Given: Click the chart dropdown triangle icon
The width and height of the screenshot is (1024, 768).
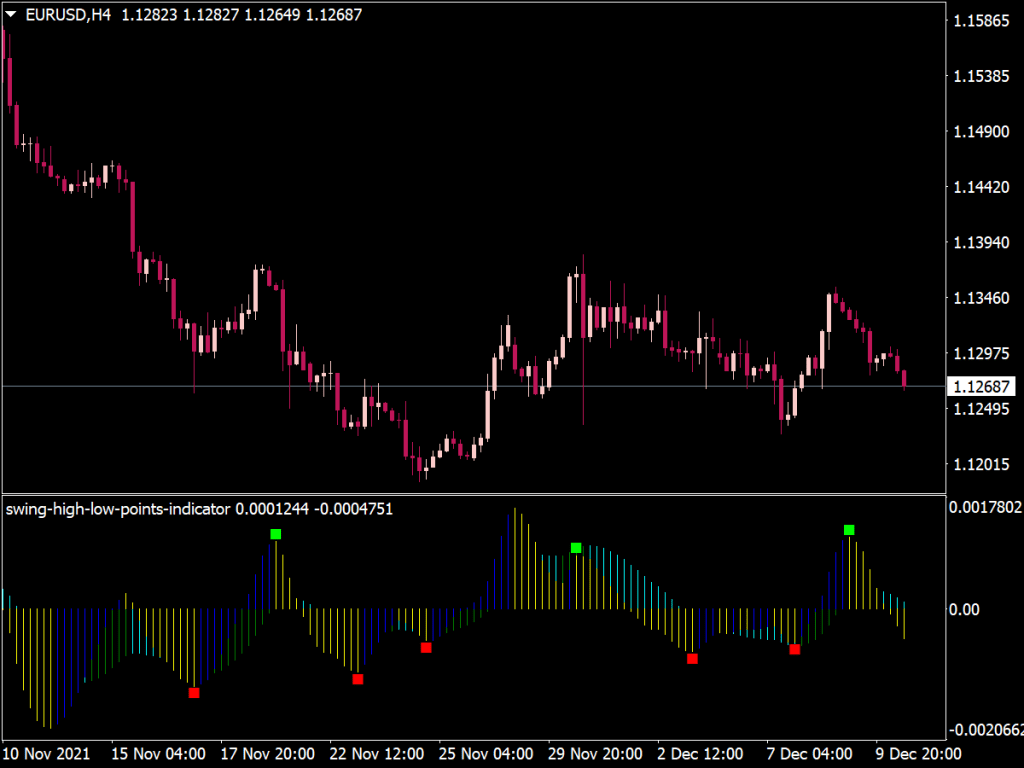Looking at the screenshot, I should pyautogui.click(x=10, y=15).
